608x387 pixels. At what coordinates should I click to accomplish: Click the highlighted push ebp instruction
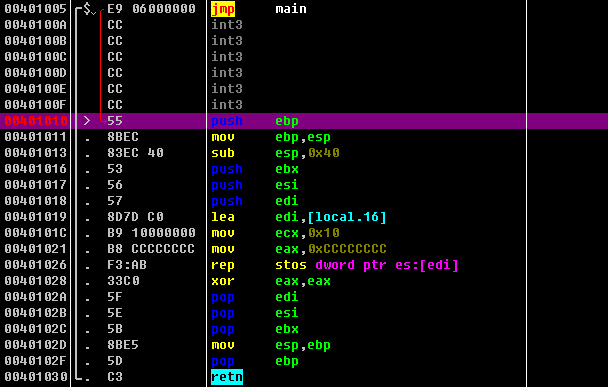pos(255,121)
